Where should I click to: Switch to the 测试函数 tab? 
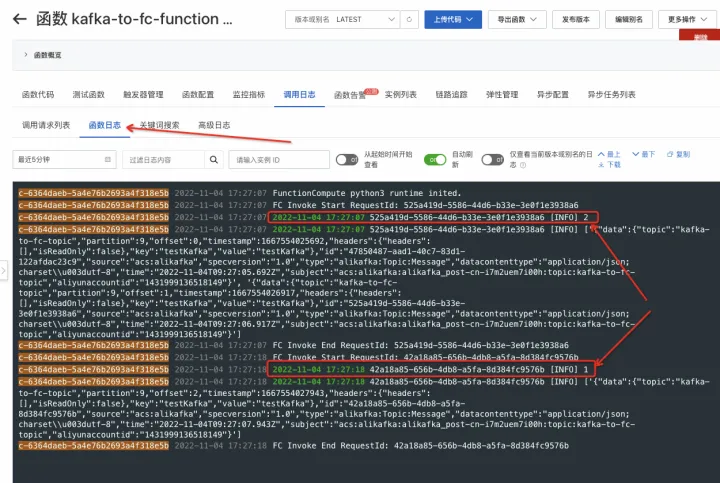[89, 95]
